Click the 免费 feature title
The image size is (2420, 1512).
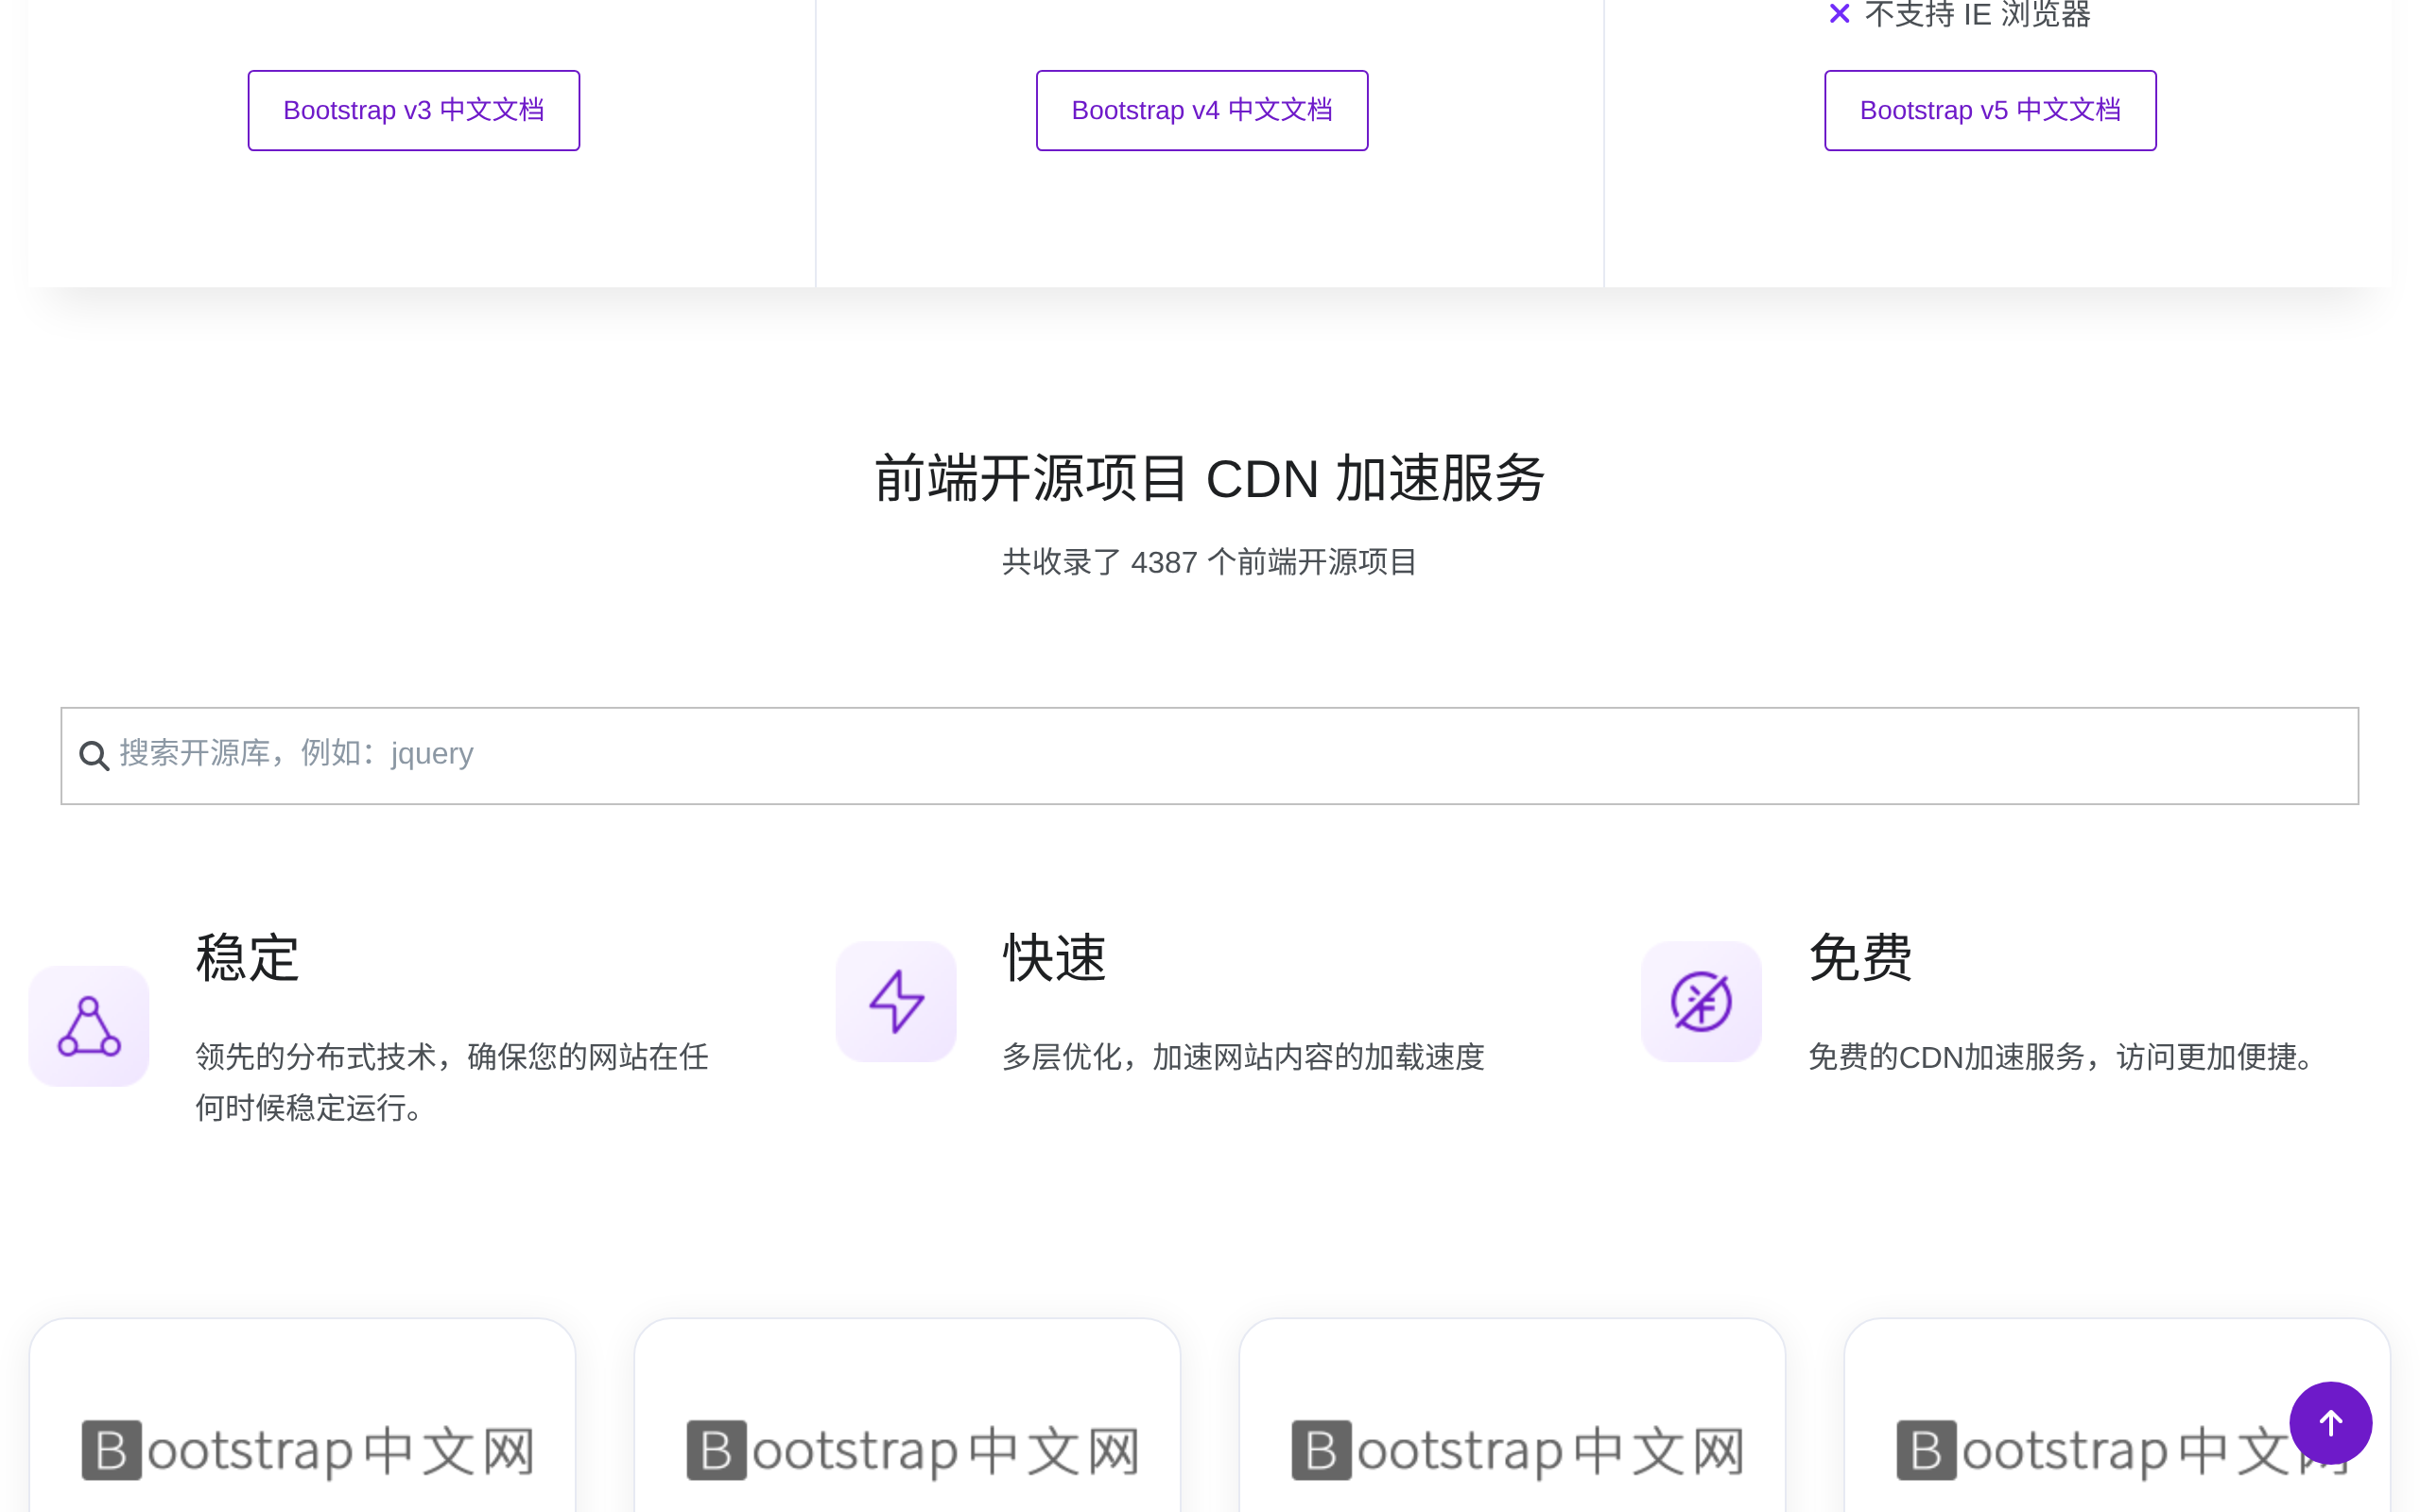click(x=1860, y=957)
